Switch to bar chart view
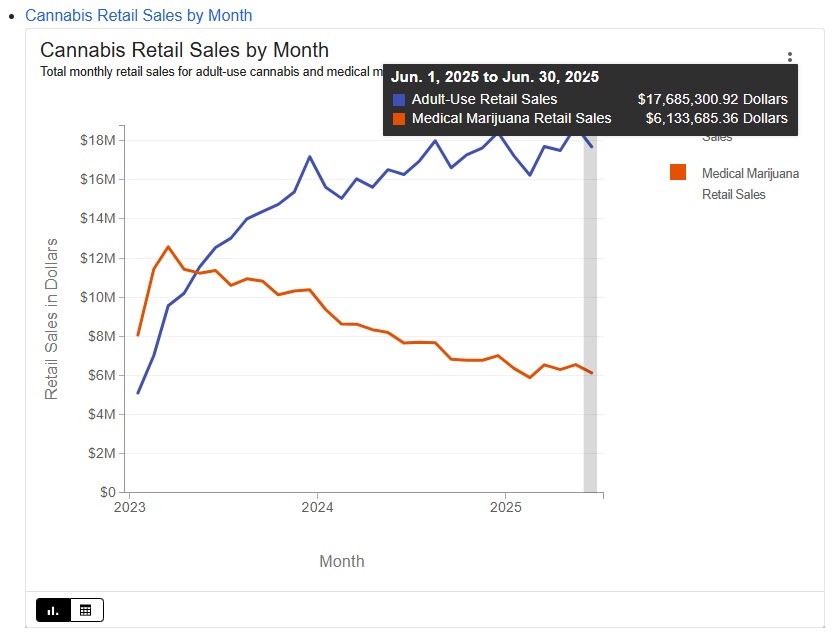This screenshot has height=634, width=839. 53,610
